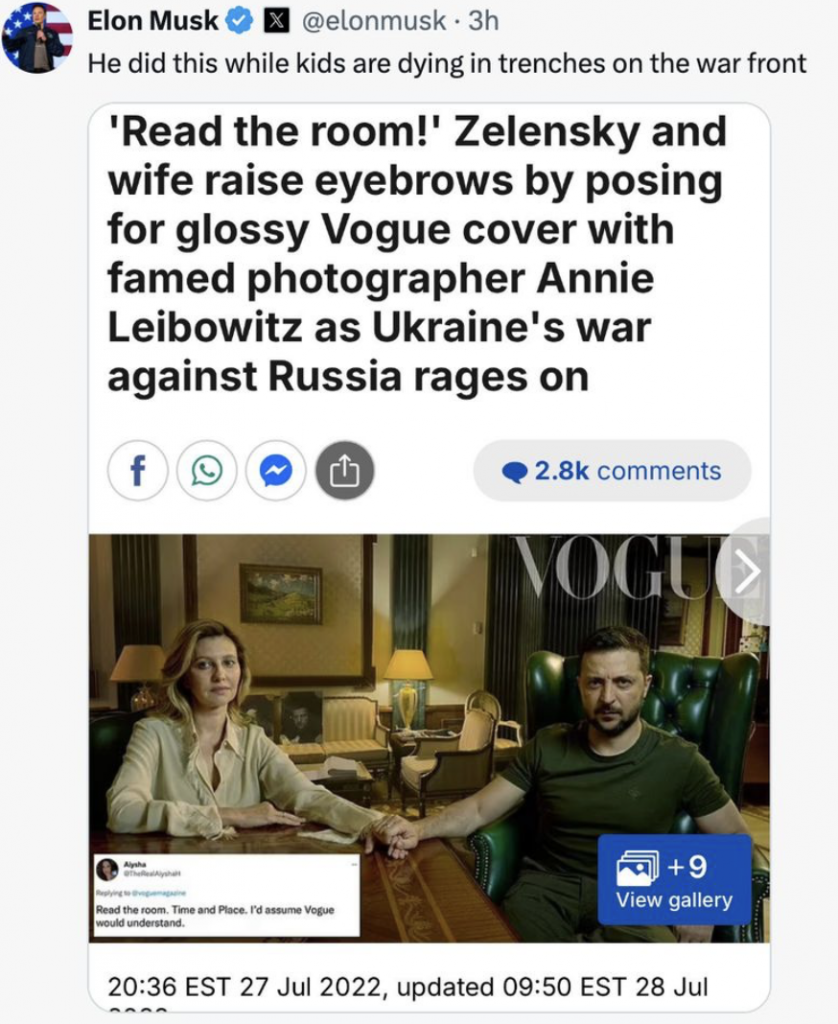
Task: Open Elon Musk's profile avatar
Action: click(x=37, y=37)
